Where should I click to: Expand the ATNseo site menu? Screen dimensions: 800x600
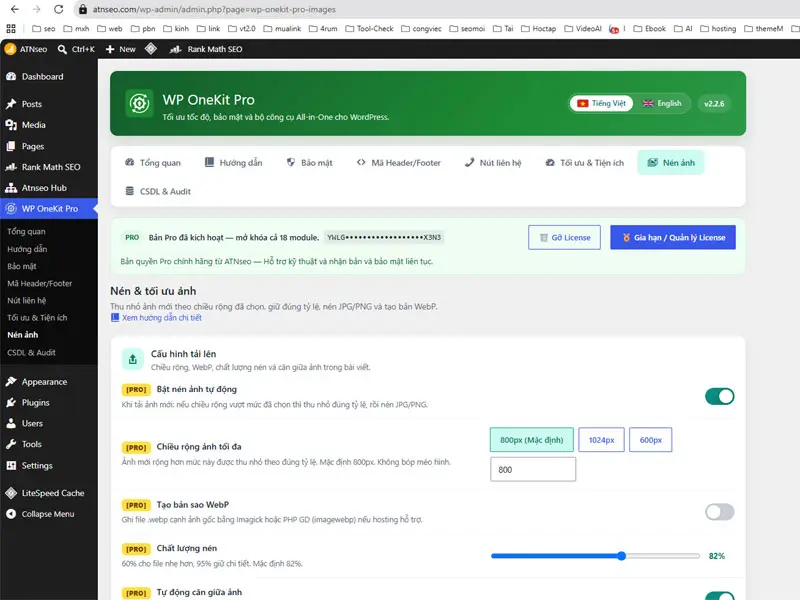point(26,49)
